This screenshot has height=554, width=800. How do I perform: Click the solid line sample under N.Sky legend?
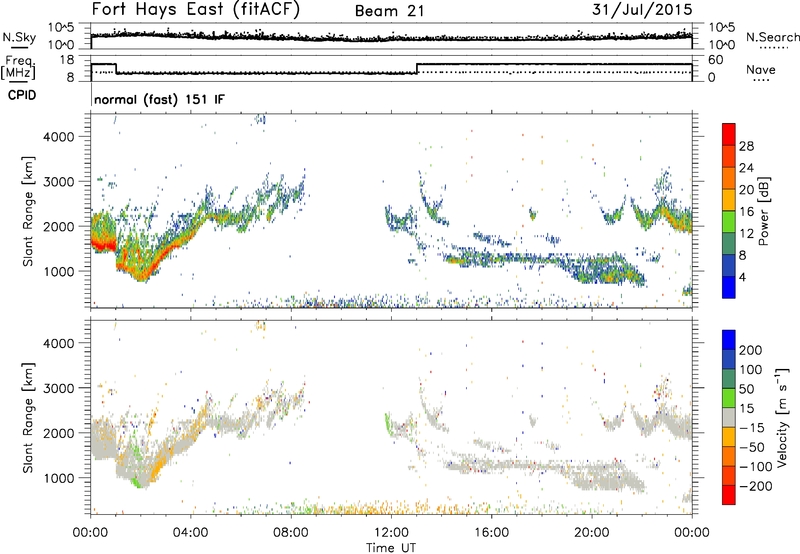click(x=19, y=47)
